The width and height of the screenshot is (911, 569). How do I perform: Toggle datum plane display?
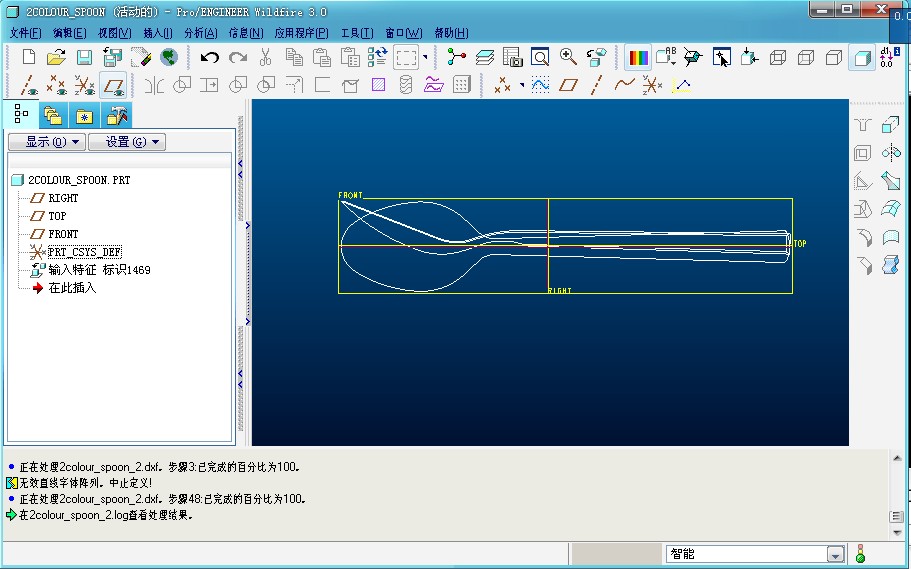click(113, 85)
